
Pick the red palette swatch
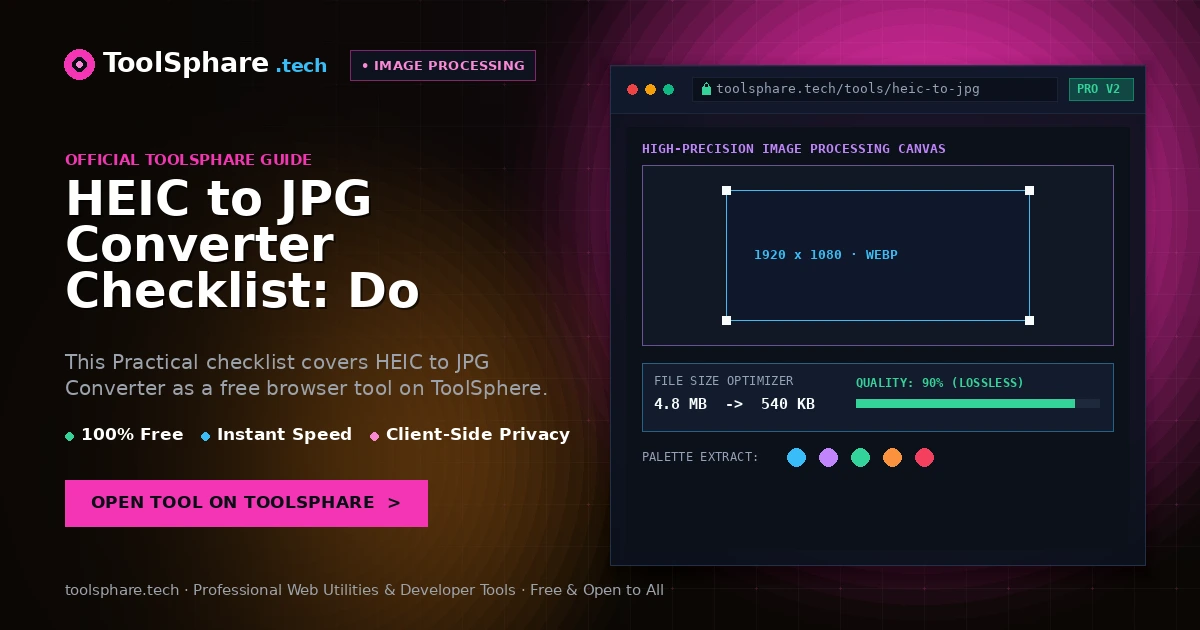[x=924, y=457]
